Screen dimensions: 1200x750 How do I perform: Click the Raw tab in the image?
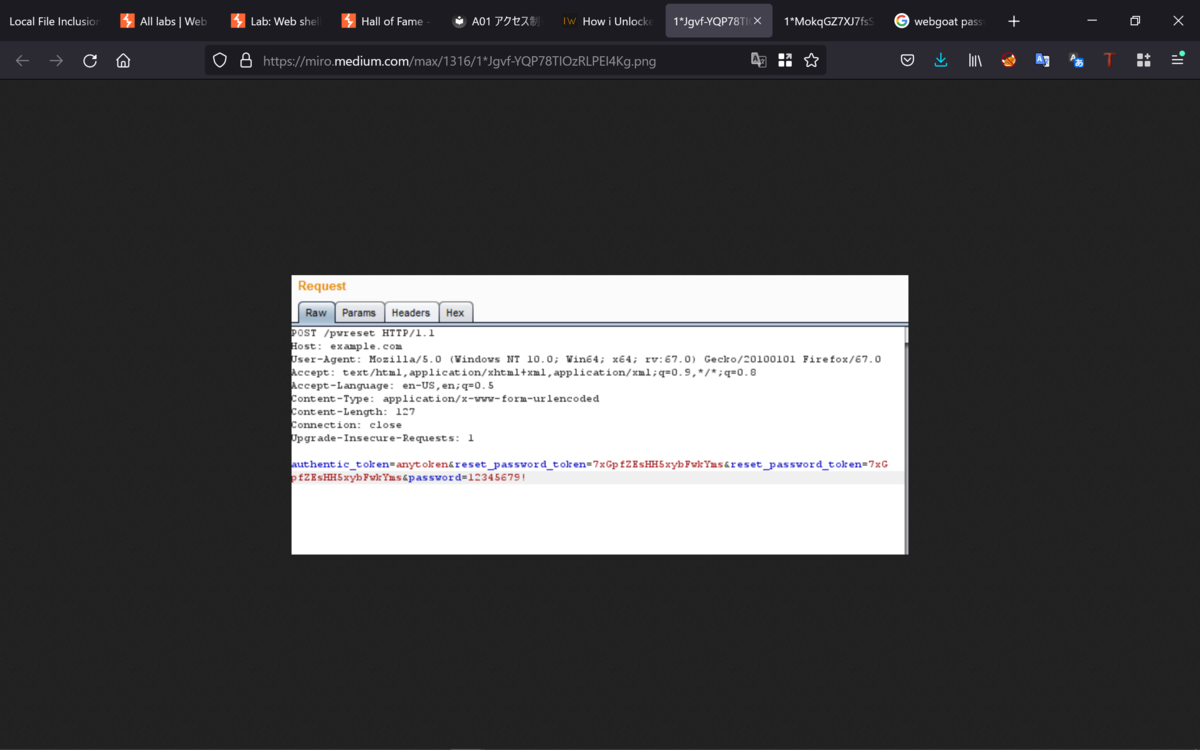[316, 312]
